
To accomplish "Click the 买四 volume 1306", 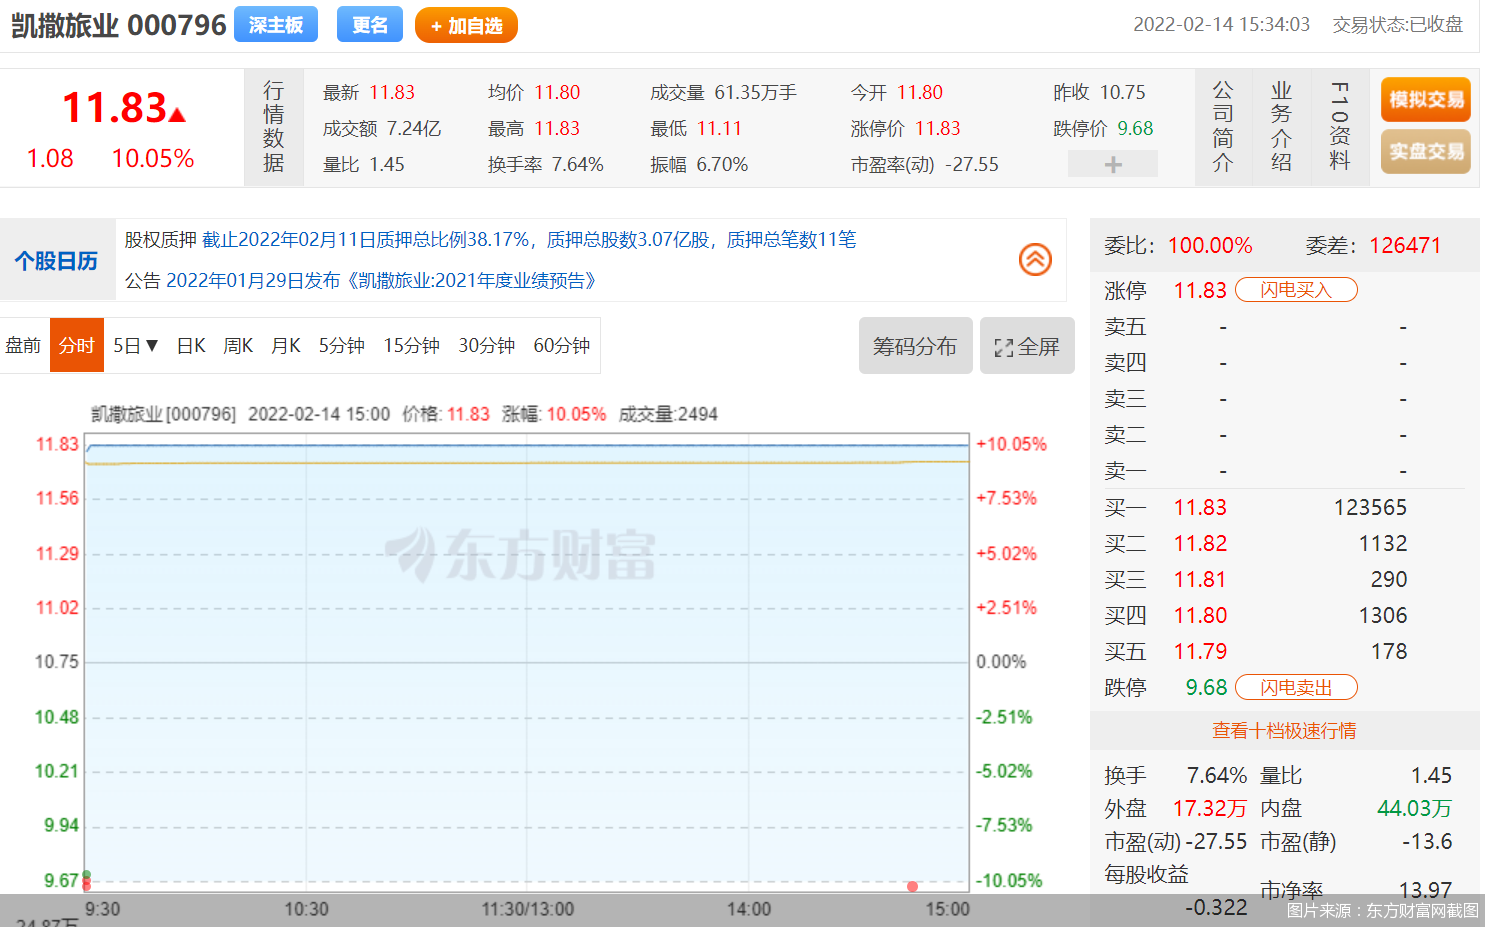I will (1383, 616).
